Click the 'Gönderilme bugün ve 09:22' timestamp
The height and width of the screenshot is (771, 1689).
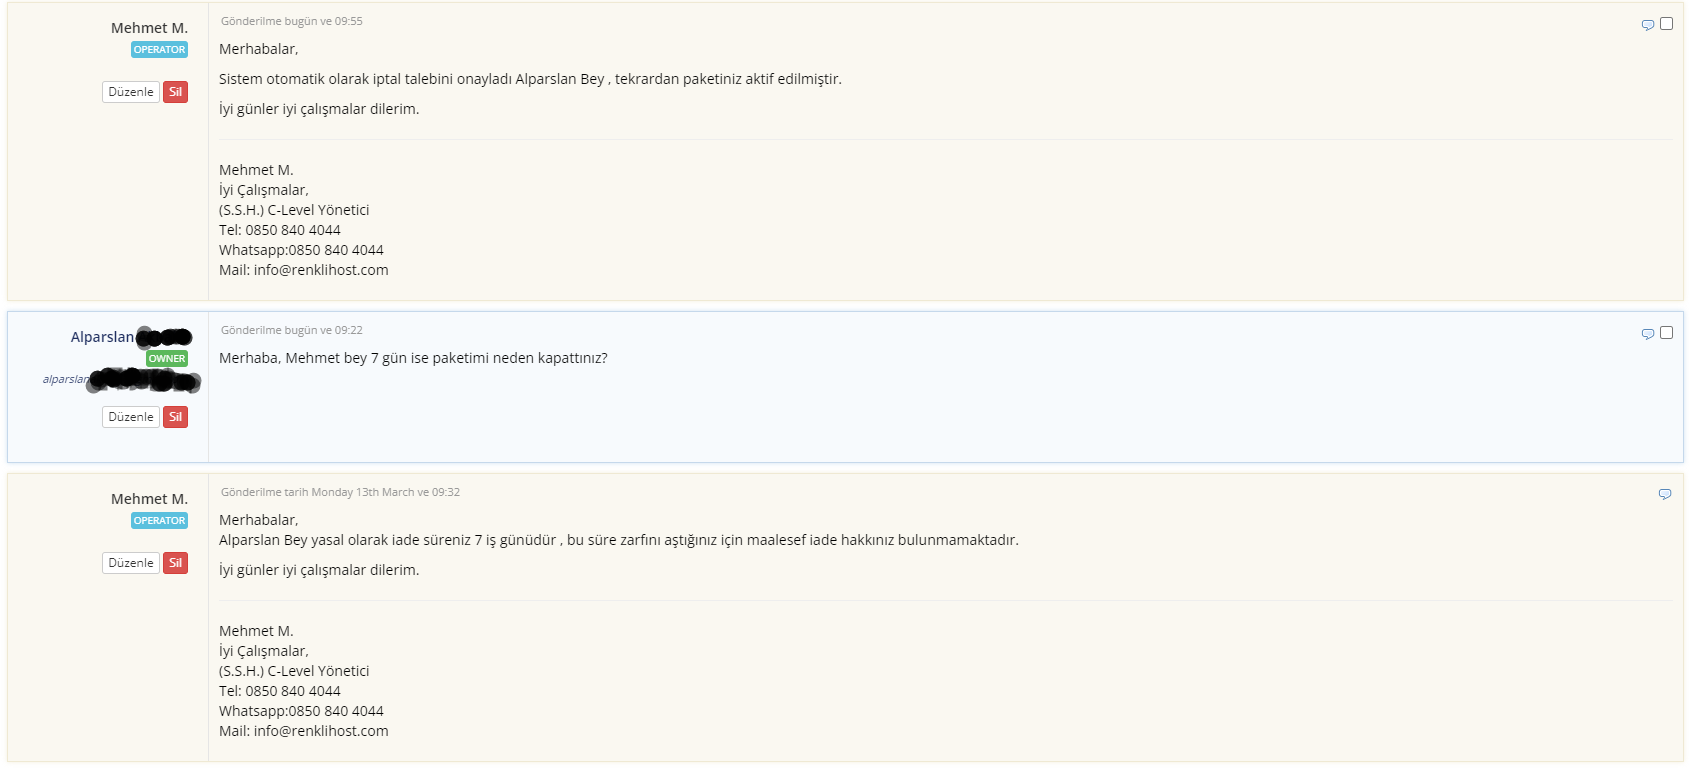coord(292,330)
